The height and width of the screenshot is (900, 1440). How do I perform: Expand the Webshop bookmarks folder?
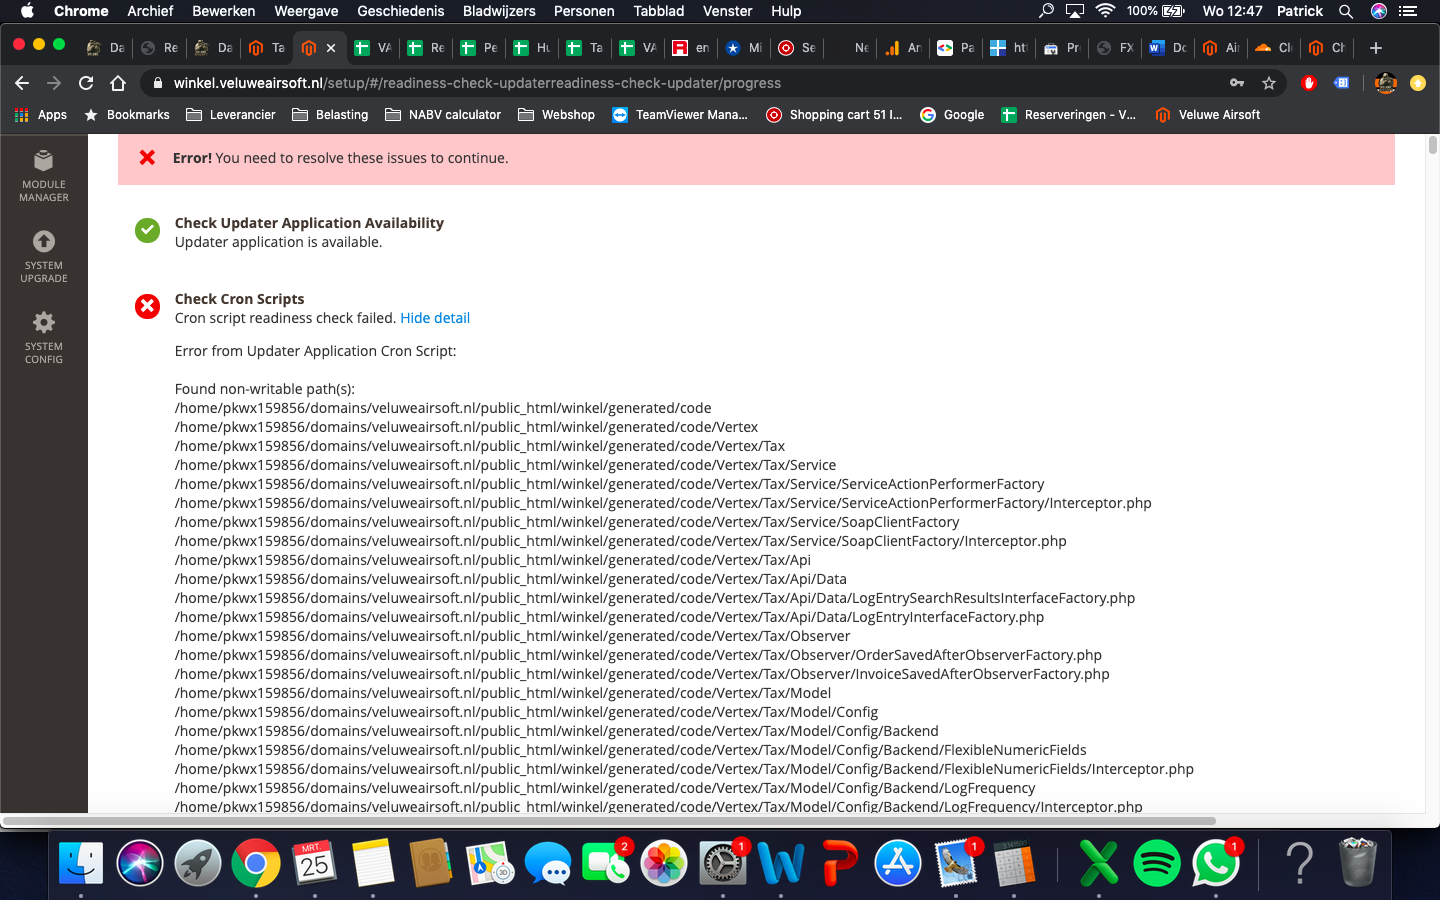click(557, 115)
